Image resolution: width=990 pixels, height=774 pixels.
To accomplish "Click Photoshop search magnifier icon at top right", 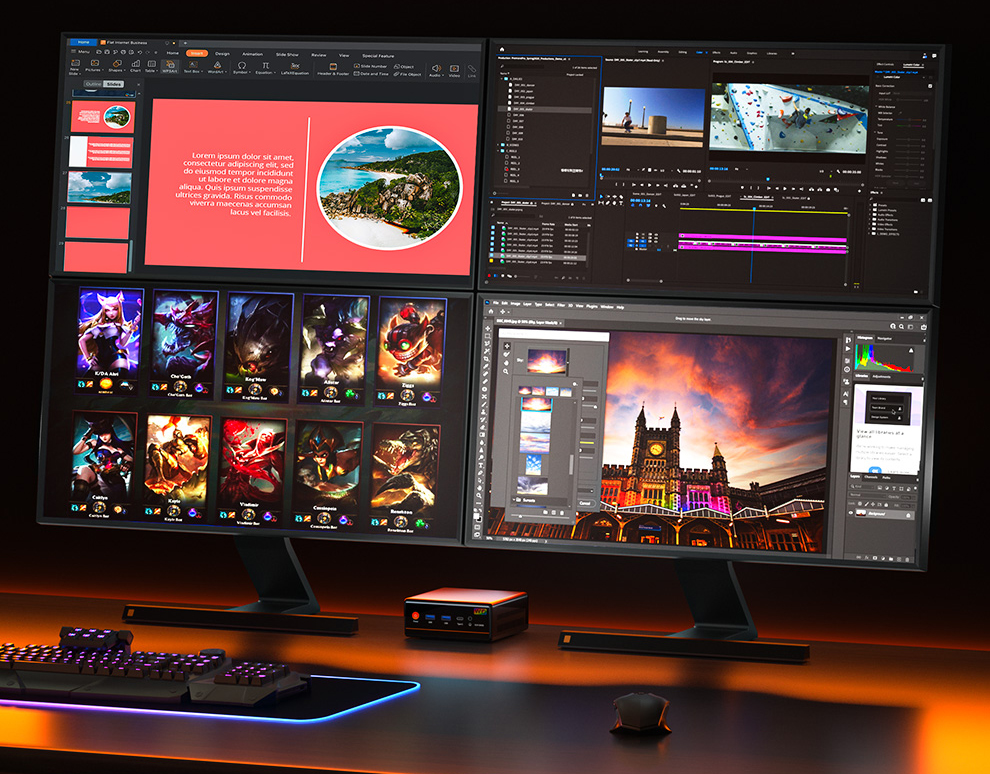I will [x=902, y=326].
